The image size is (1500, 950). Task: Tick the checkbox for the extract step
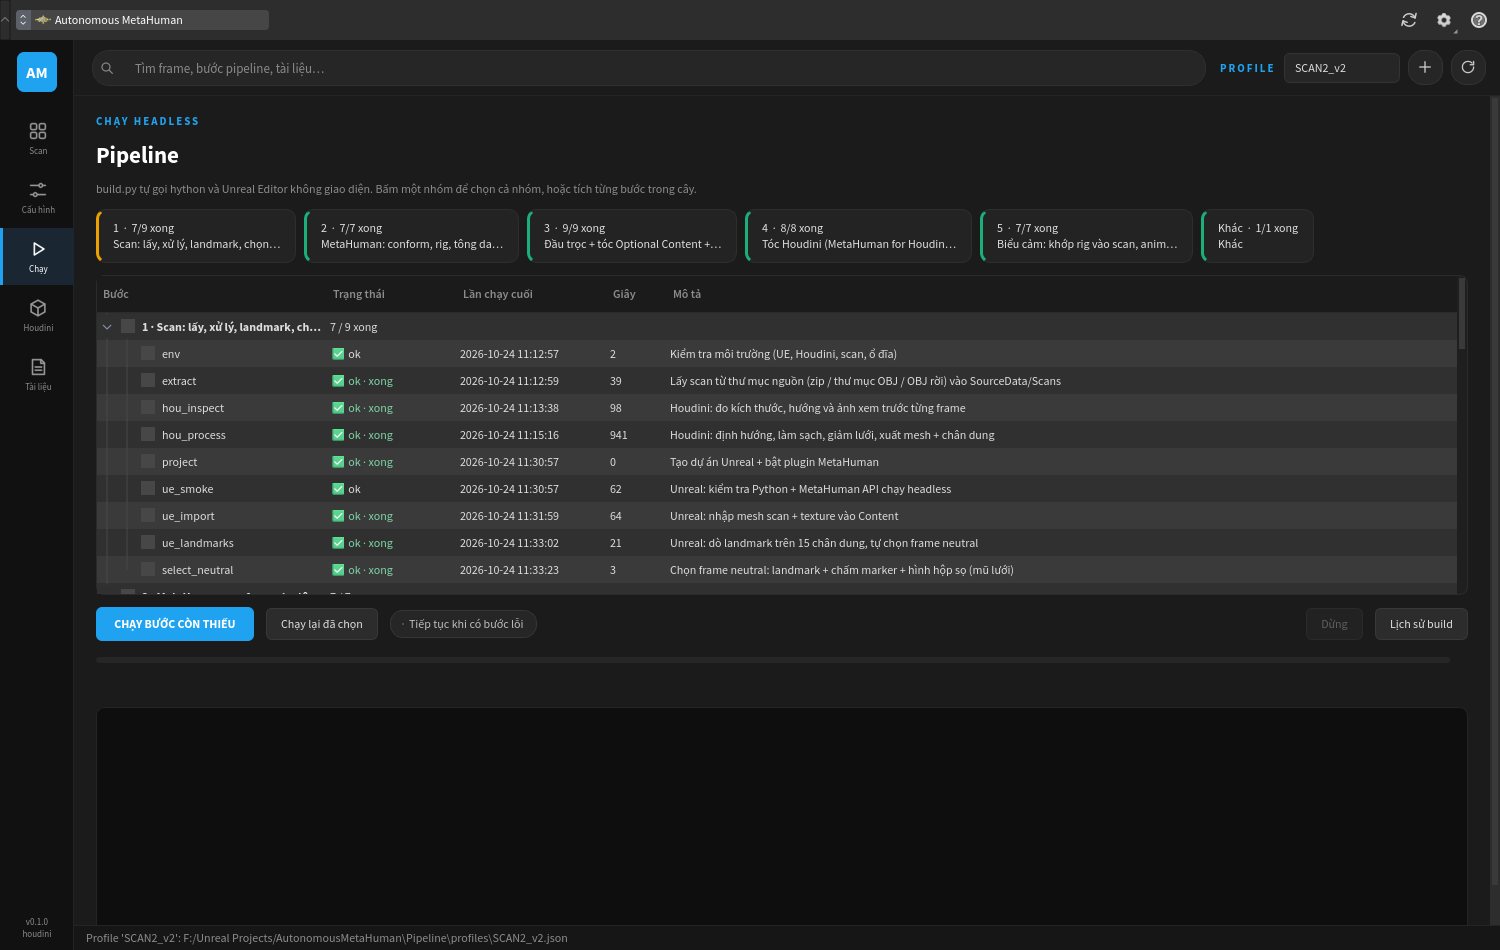click(x=148, y=380)
